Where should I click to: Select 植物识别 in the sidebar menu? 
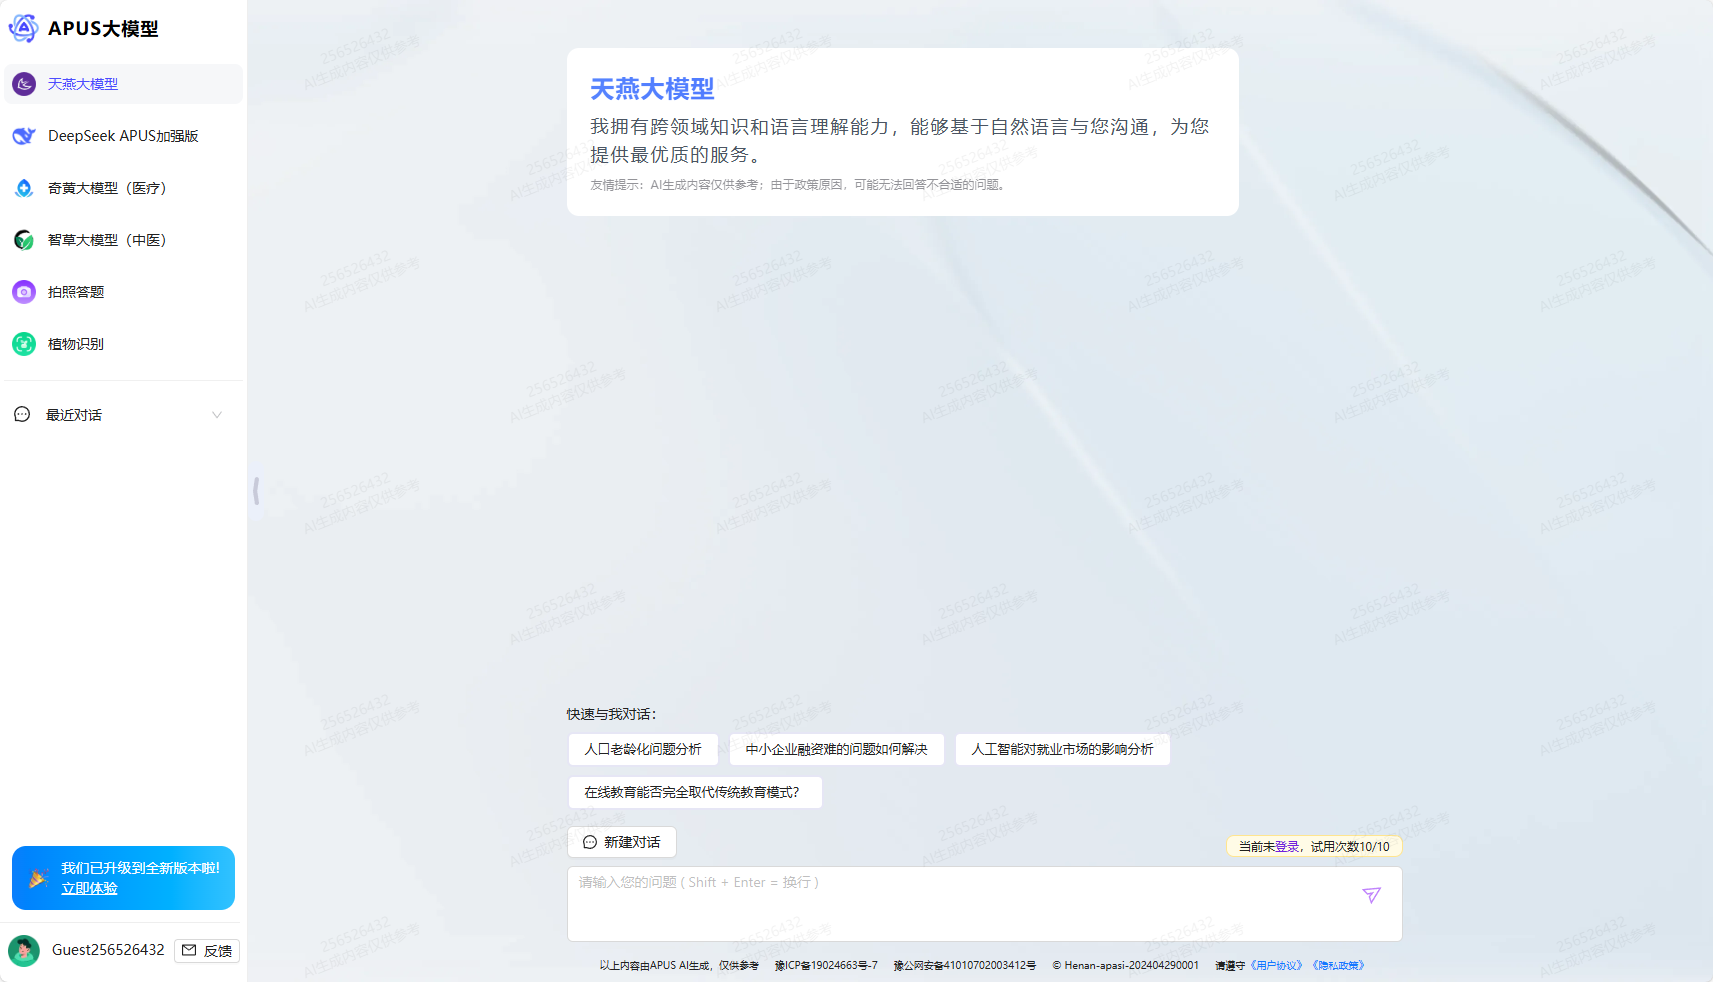(76, 344)
